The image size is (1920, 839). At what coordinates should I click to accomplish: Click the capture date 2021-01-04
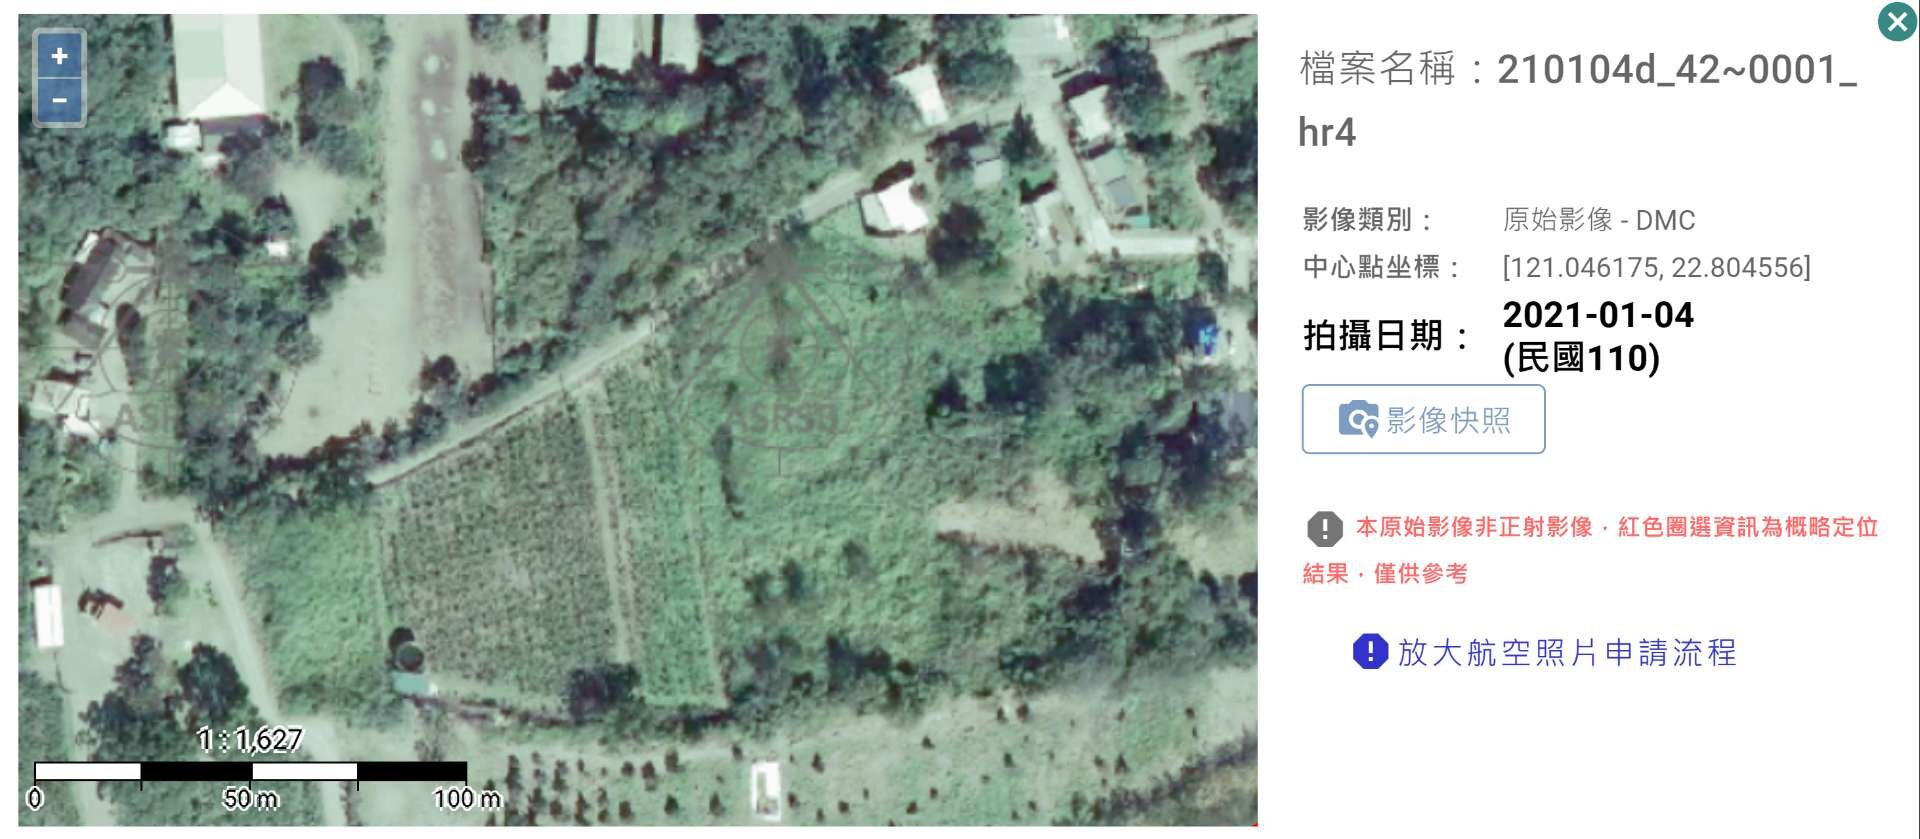pos(1598,315)
